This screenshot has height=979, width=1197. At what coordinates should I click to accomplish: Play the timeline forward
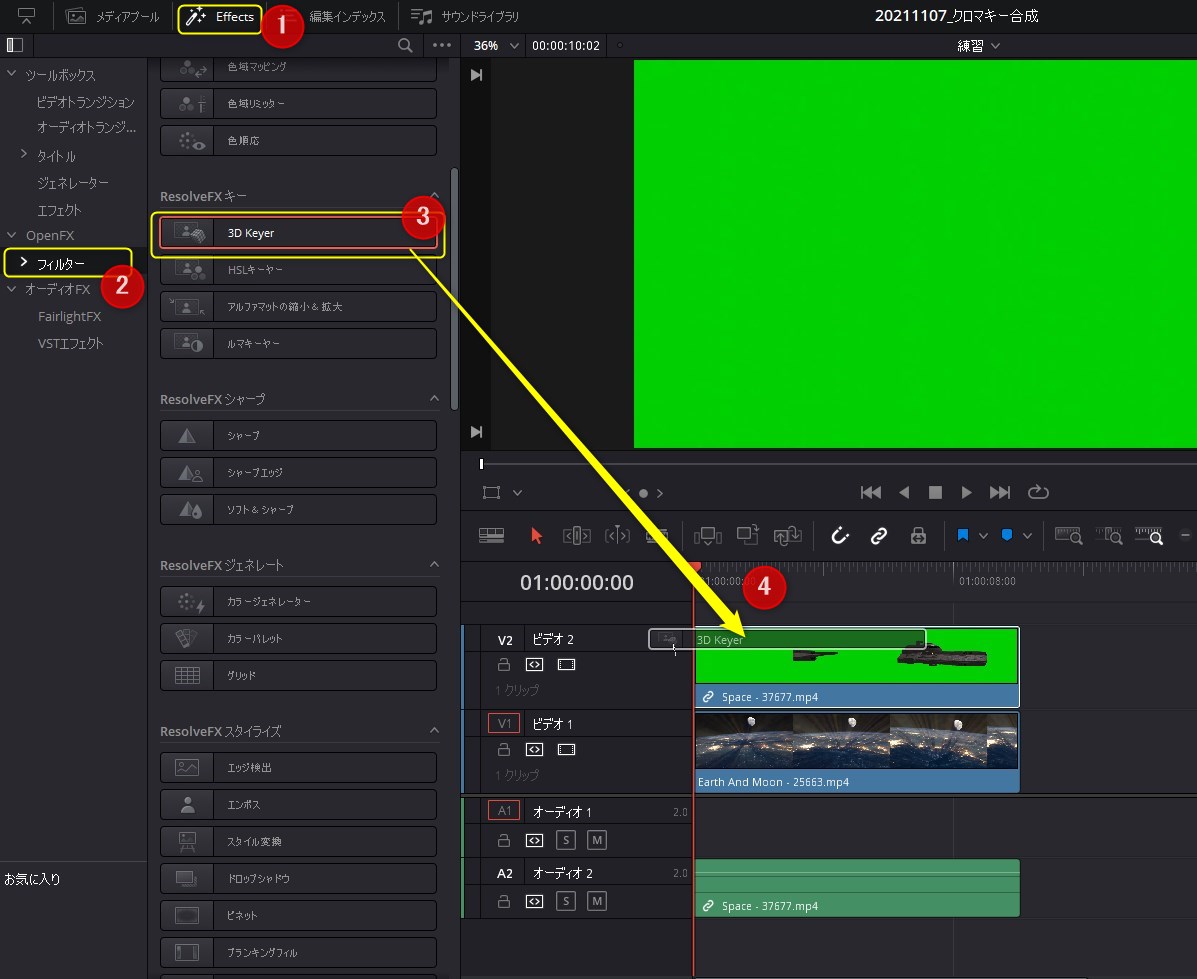[966, 493]
